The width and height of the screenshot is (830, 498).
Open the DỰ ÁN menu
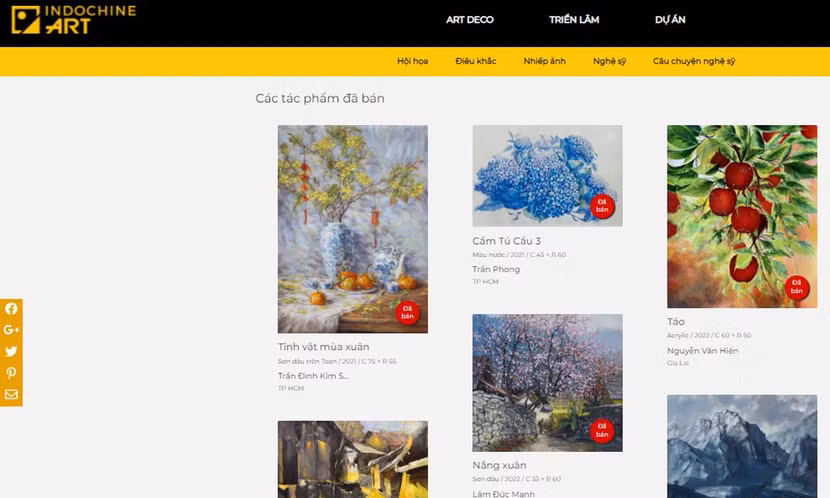click(x=670, y=20)
